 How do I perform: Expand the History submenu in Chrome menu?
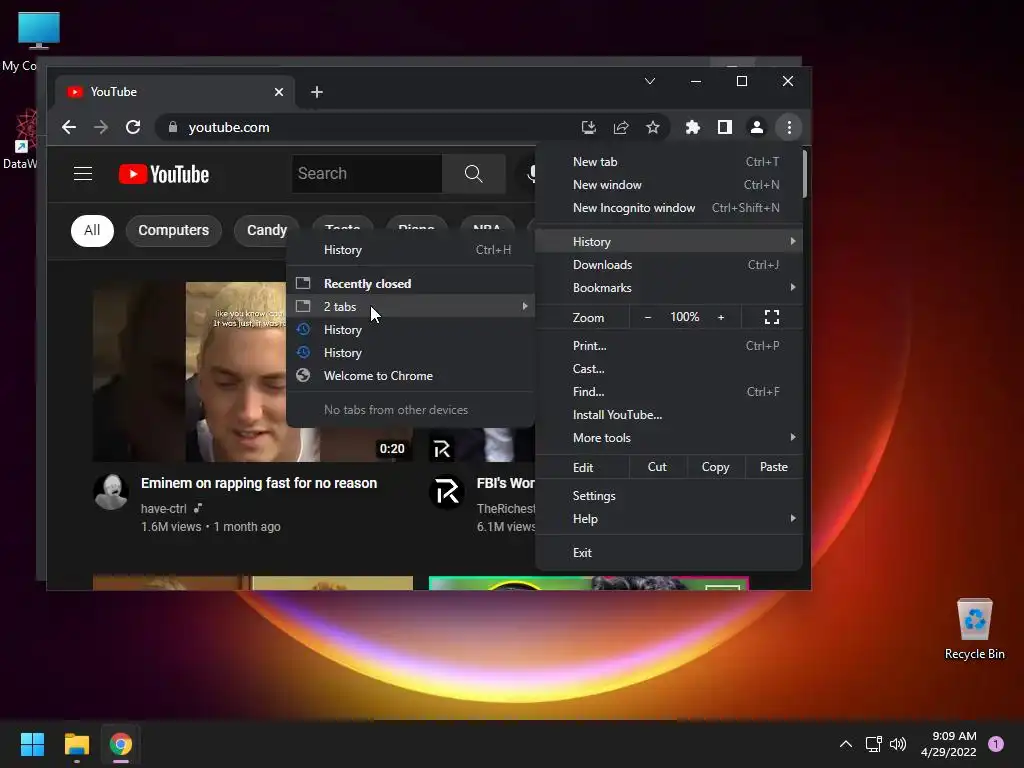669,242
